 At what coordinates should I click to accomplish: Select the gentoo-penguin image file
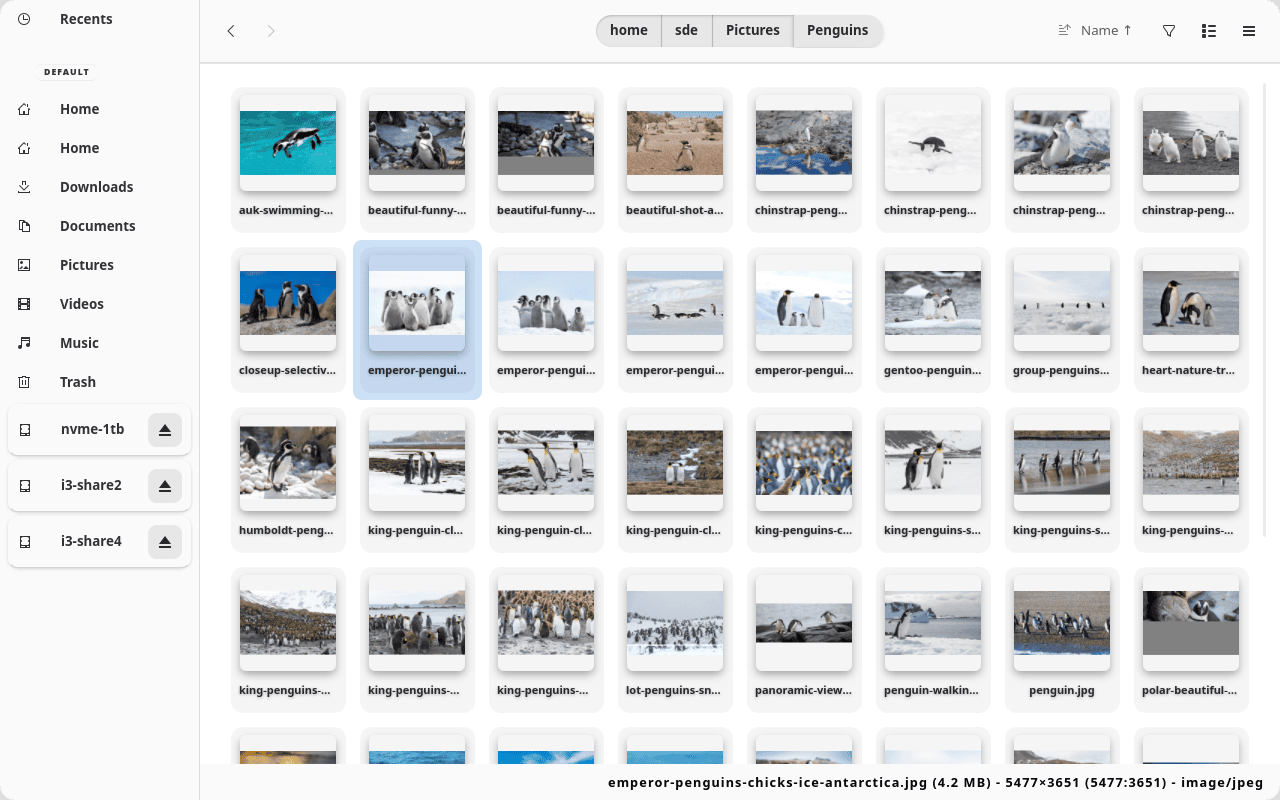[x=933, y=320]
